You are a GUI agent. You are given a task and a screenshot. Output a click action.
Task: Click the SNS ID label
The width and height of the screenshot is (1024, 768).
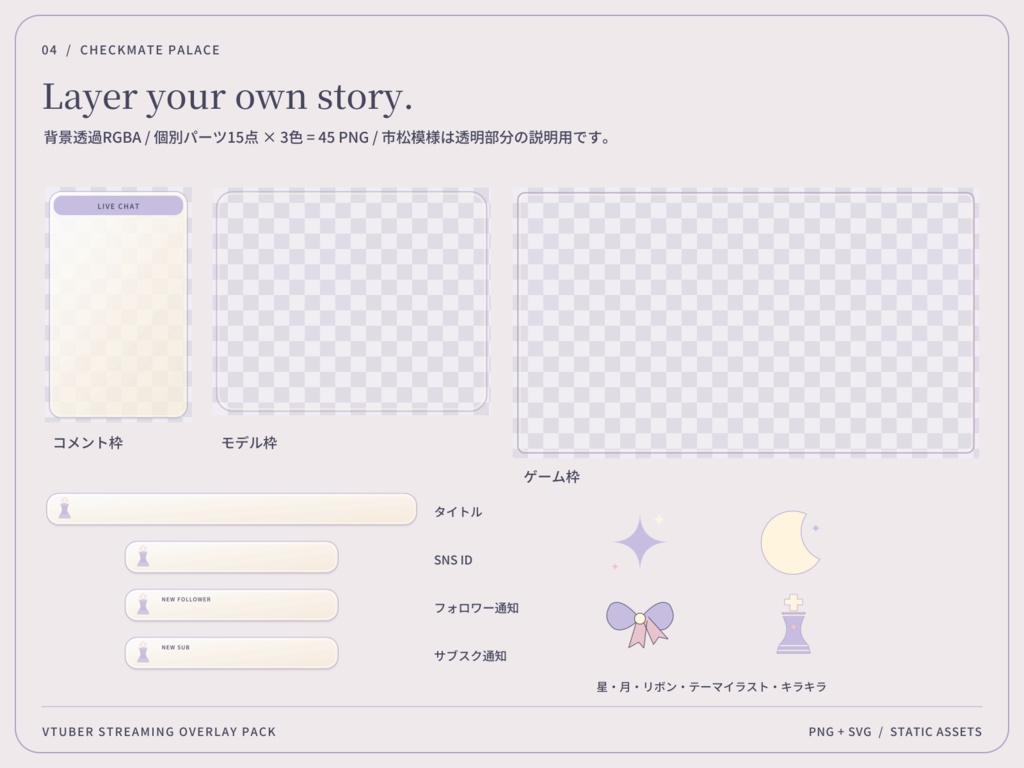click(453, 560)
